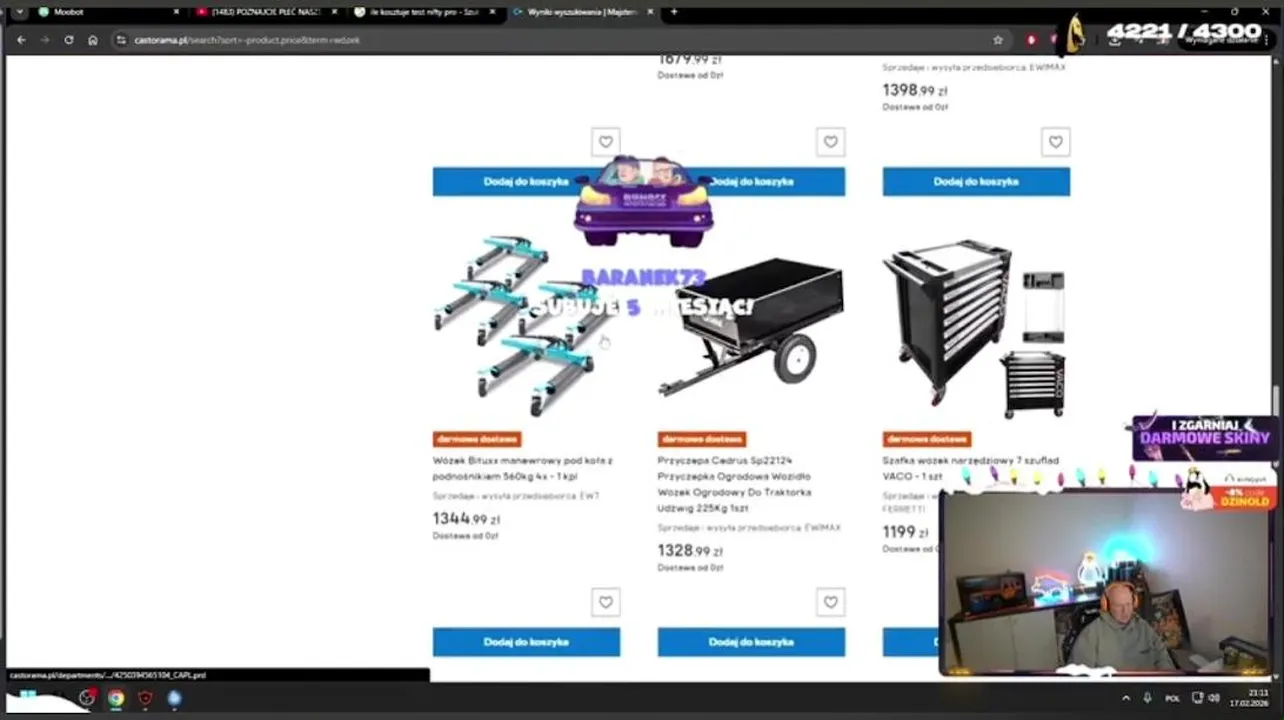The height and width of the screenshot is (720, 1284).
Task: Open the Przyczepa Cedrus trailer product image
Action: point(751,326)
